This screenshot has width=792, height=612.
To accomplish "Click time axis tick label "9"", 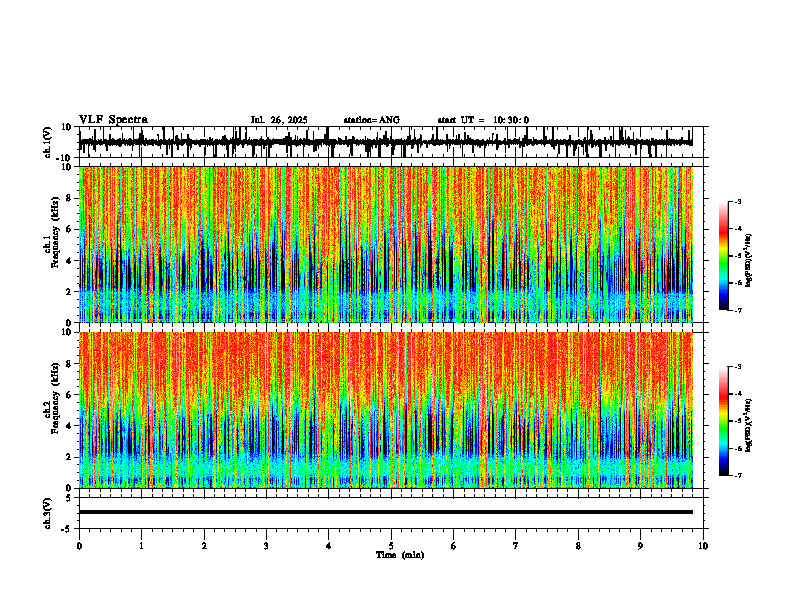I will [x=640, y=546].
